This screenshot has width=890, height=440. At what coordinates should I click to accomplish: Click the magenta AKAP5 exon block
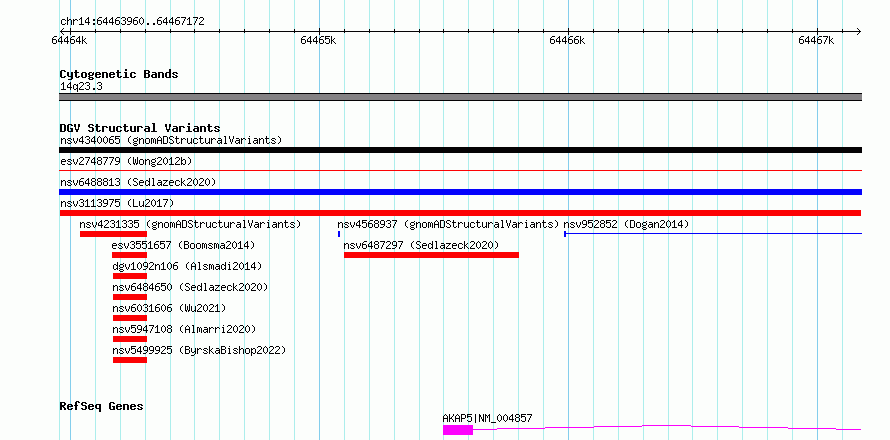click(457, 430)
